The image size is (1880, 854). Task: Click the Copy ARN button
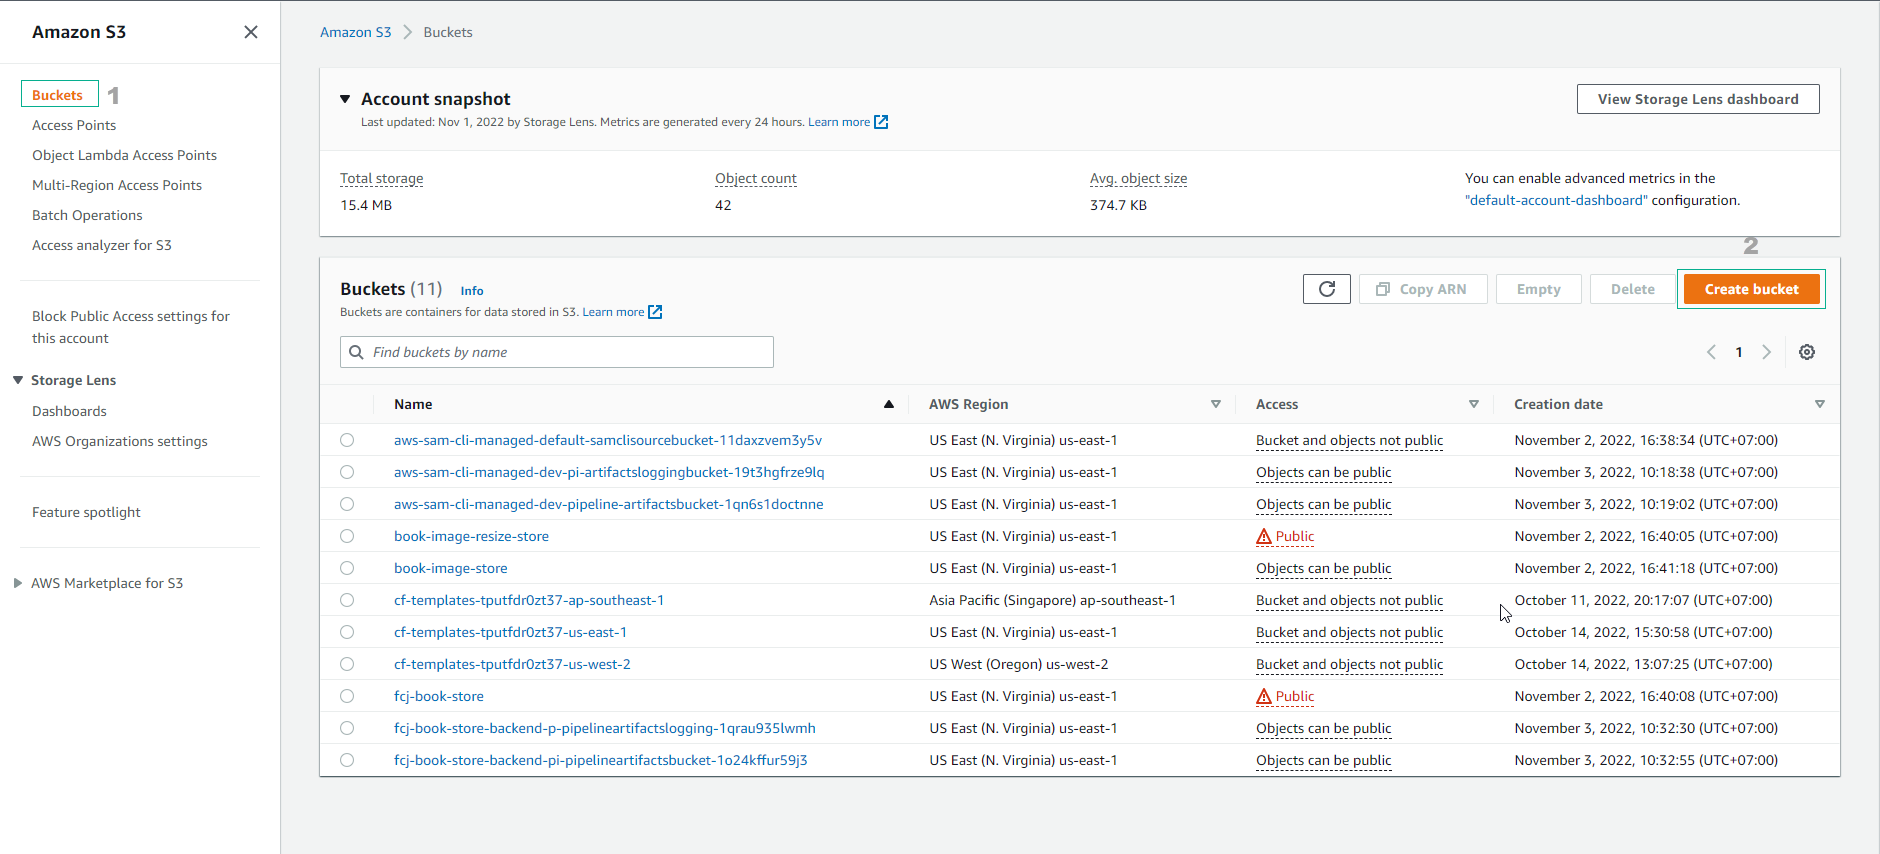pos(1423,289)
